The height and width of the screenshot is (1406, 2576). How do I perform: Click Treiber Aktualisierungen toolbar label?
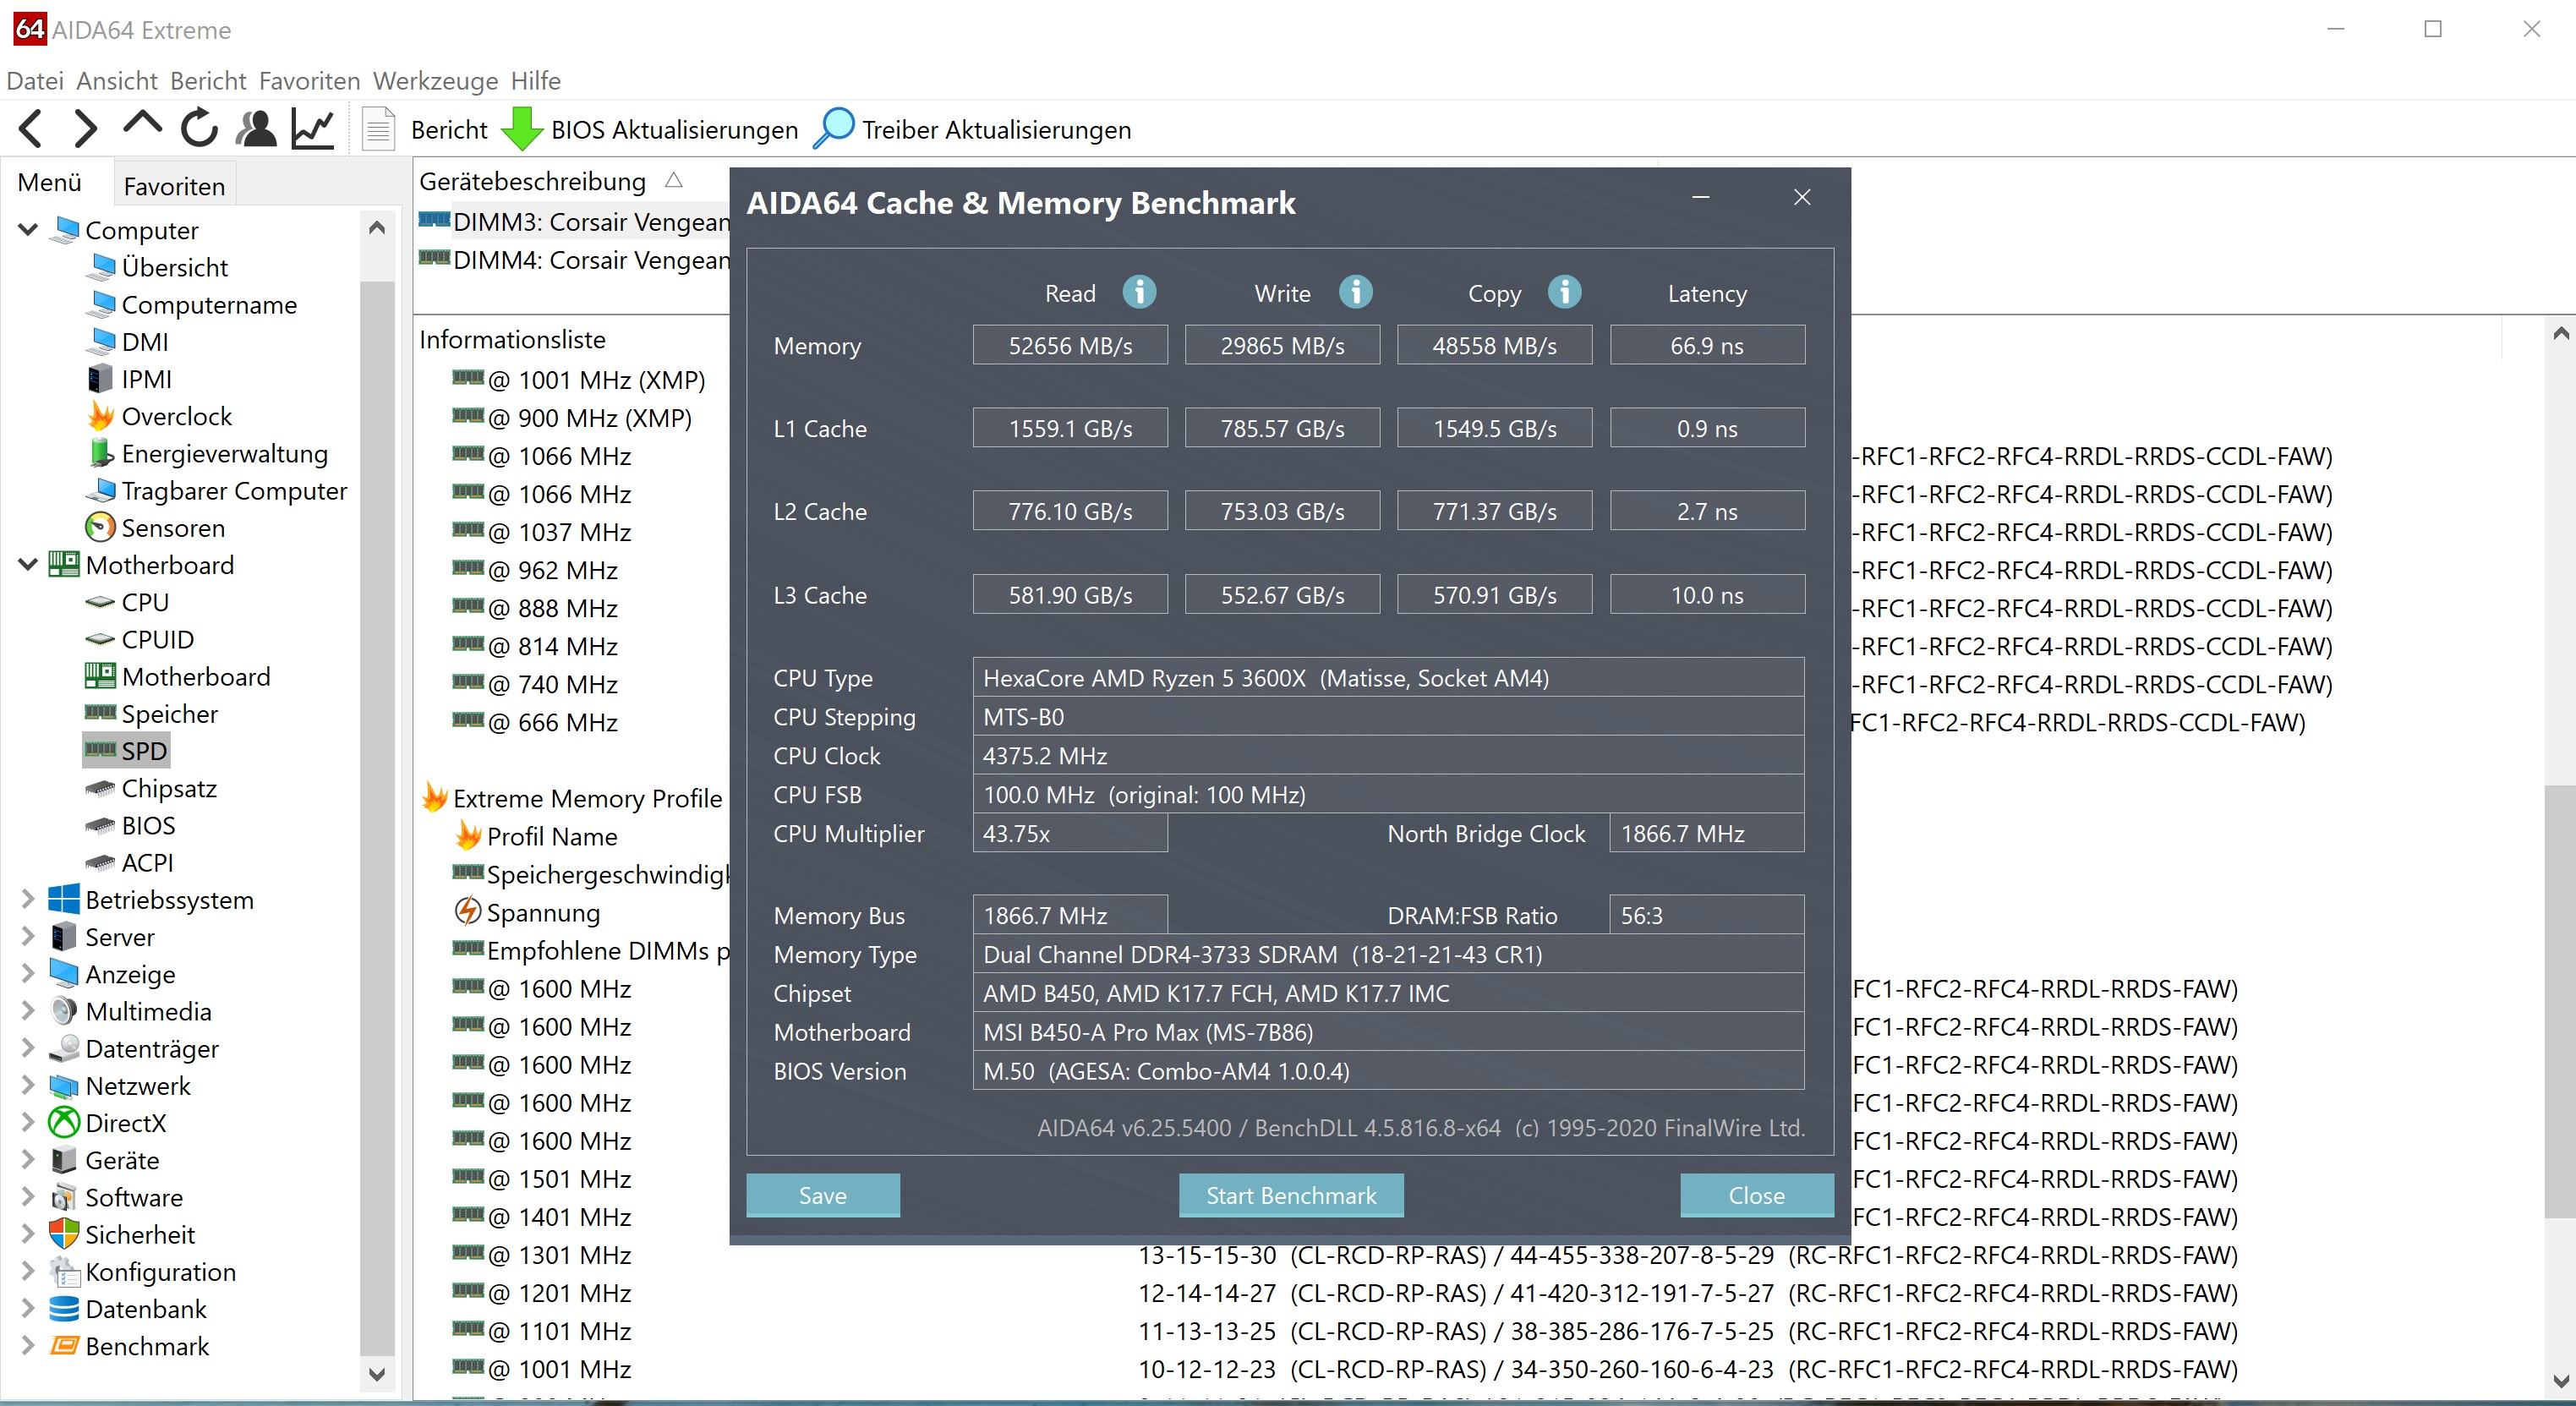coord(996,130)
